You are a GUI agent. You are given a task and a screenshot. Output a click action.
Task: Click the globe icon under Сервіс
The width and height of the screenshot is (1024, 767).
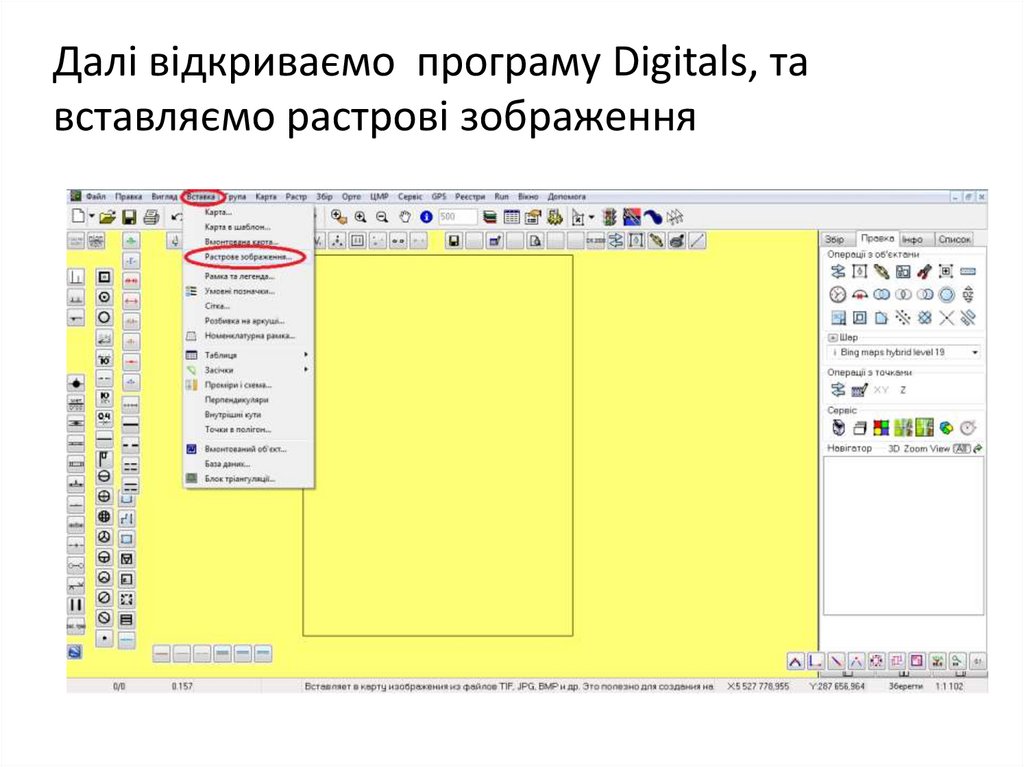[946, 429]
